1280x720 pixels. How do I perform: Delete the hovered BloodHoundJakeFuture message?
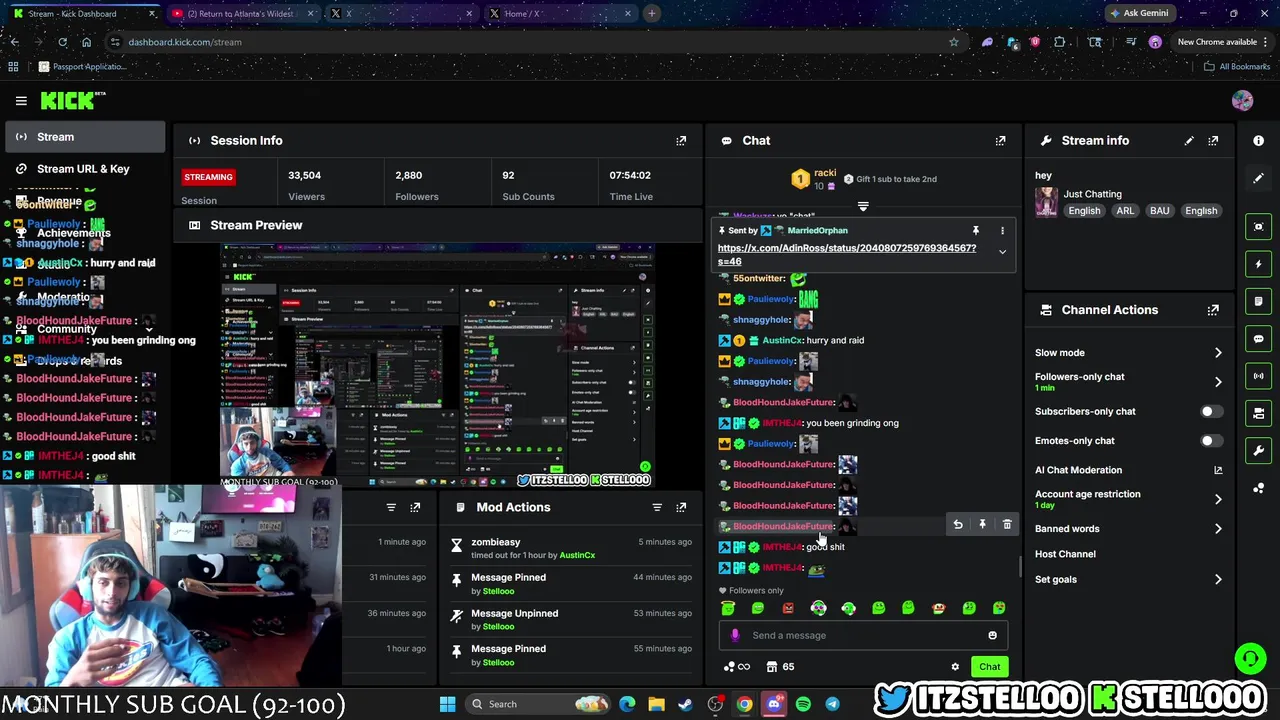1007,525
